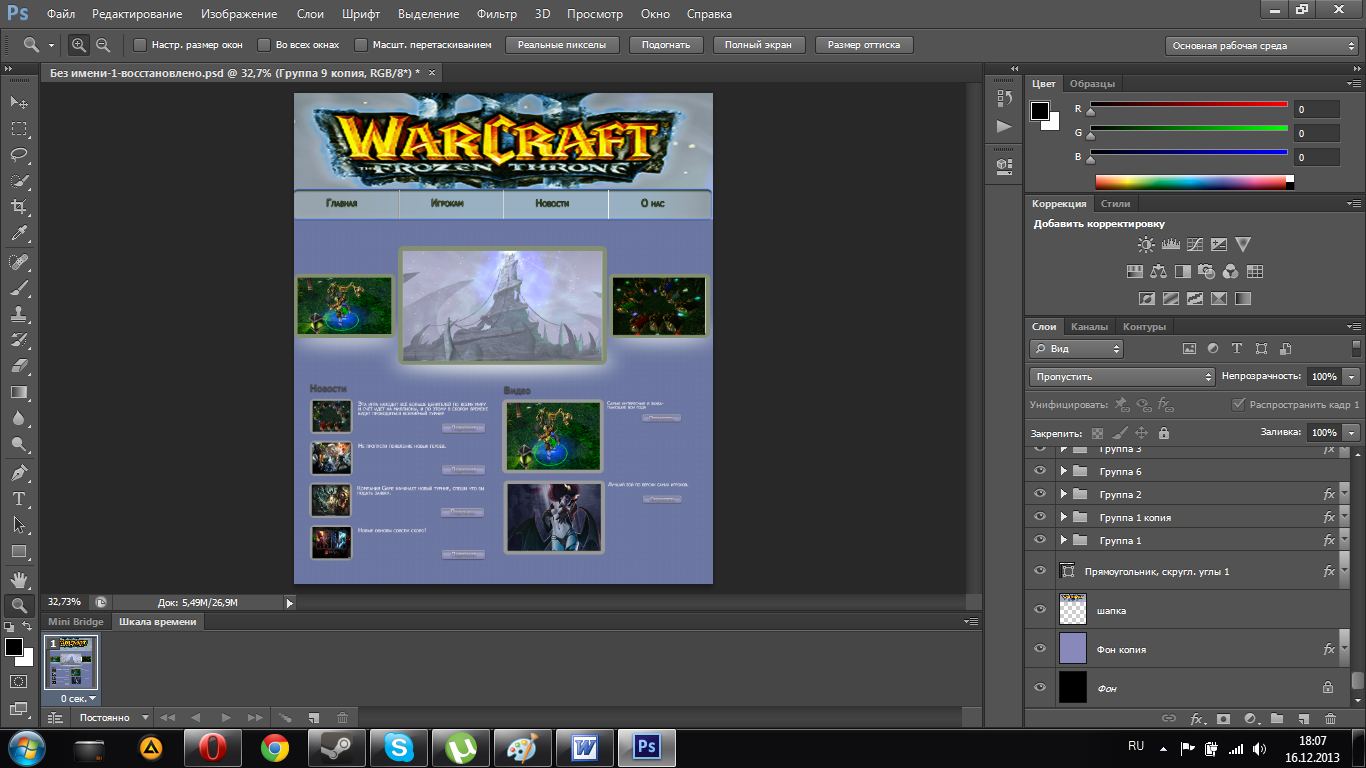Select the Path Selection tool
The image size is (1366, 768).
click(19, 525)
